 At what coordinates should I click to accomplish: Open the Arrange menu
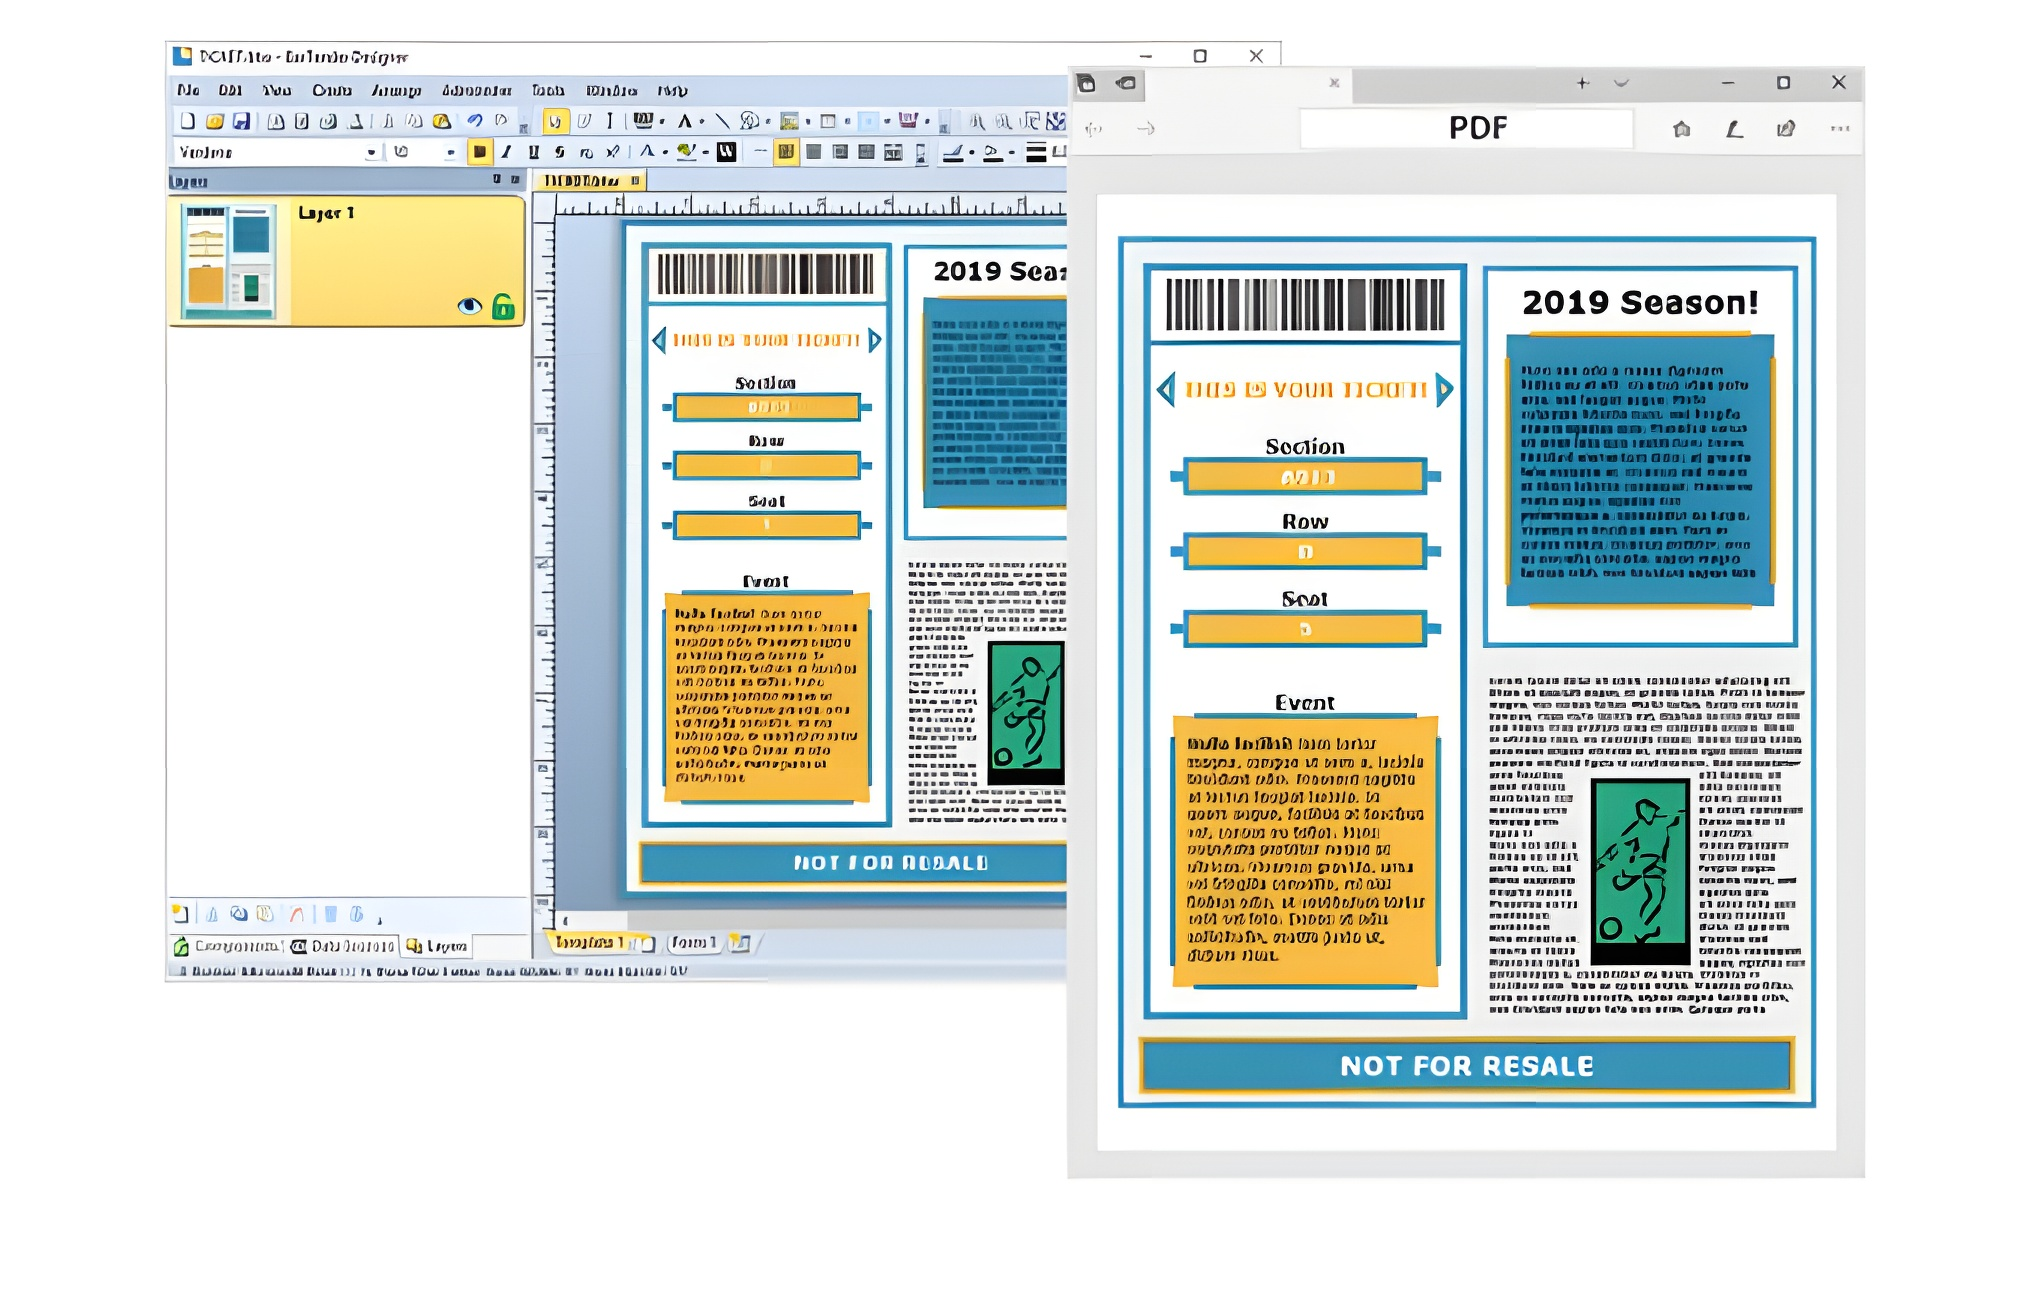[396, 90]
